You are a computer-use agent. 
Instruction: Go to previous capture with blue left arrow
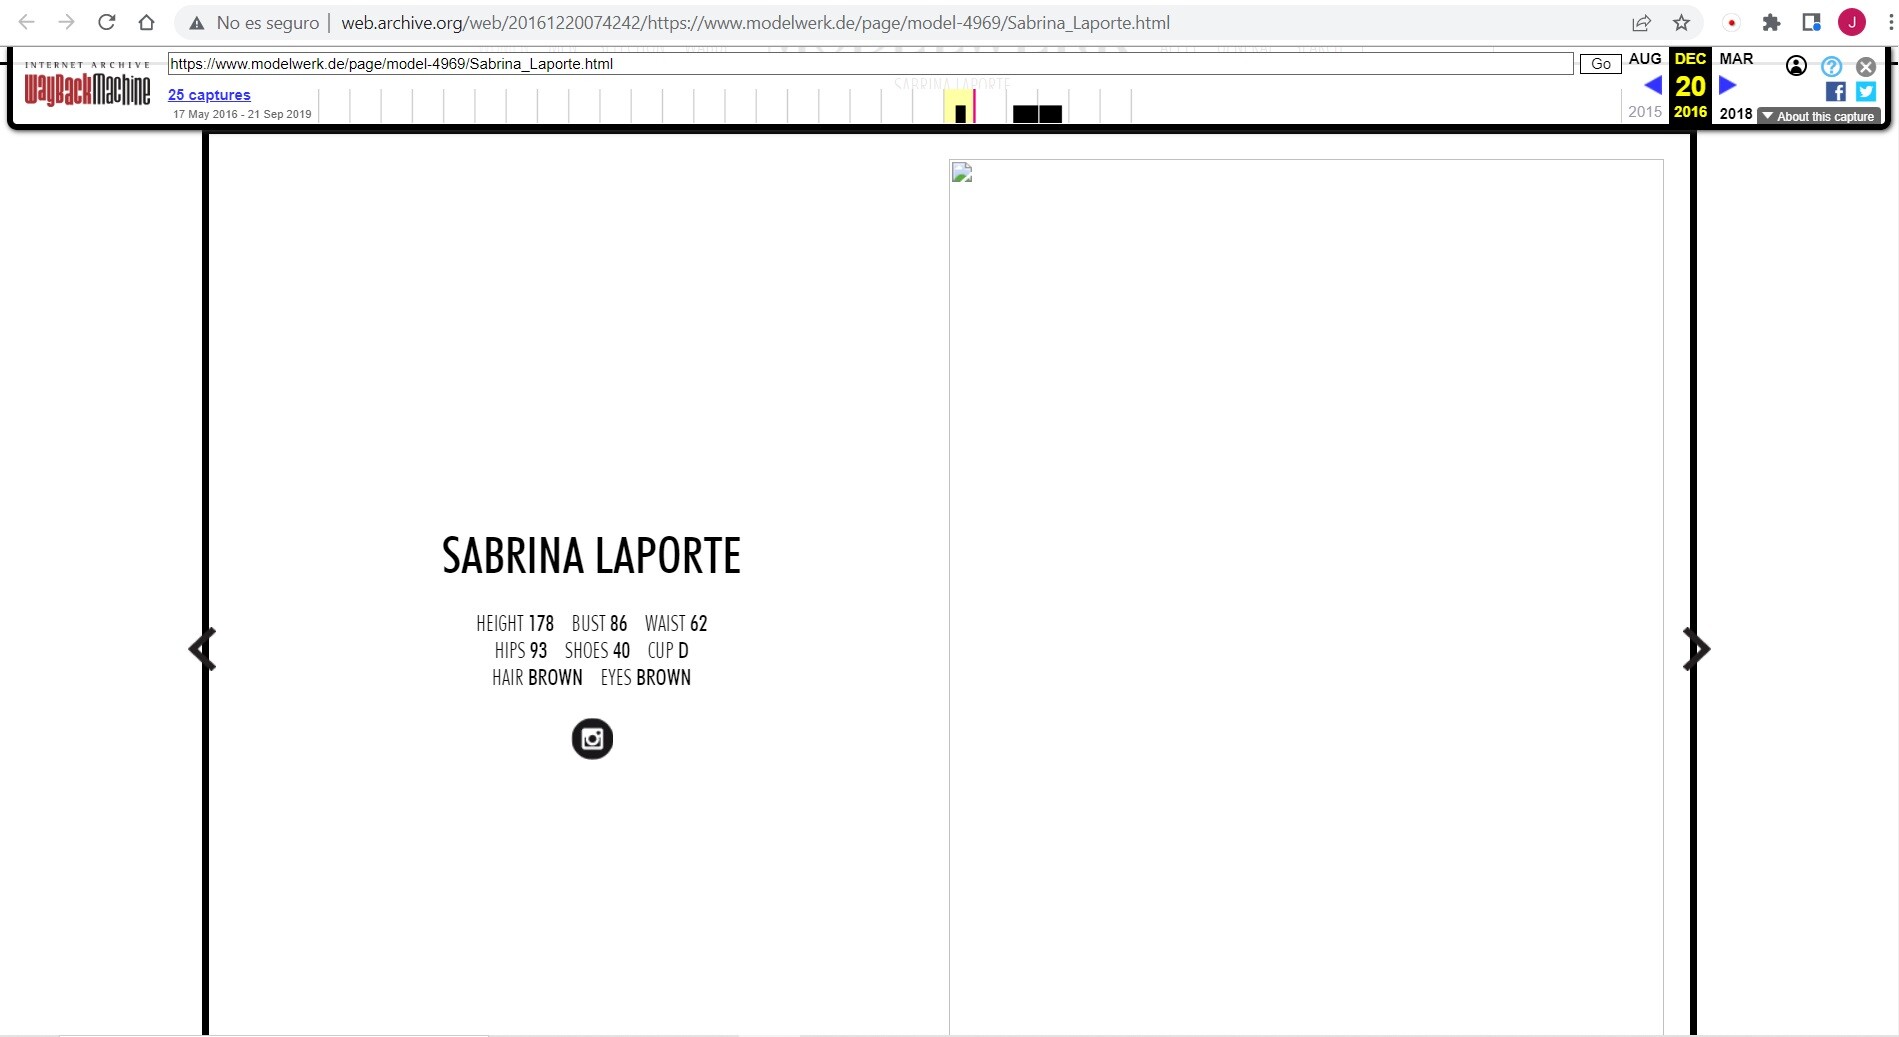pos(1653,86)
